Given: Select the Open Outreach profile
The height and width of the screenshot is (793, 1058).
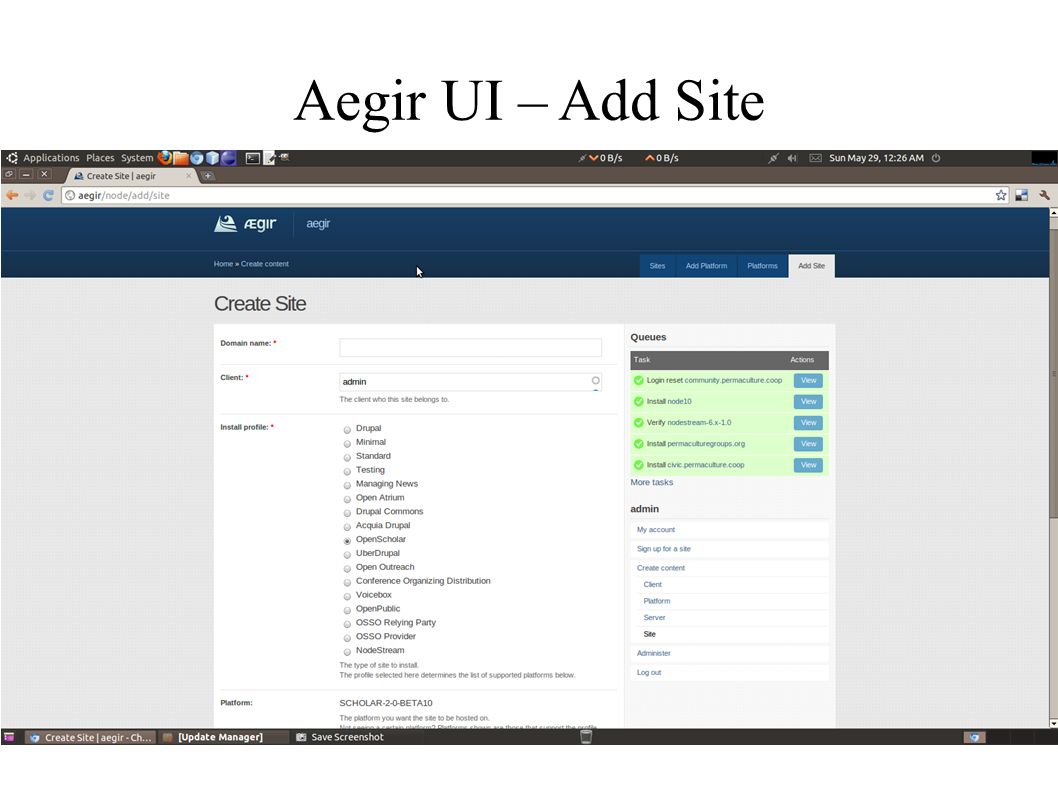Looking at the screenshot, I should [x=347, y=569].
